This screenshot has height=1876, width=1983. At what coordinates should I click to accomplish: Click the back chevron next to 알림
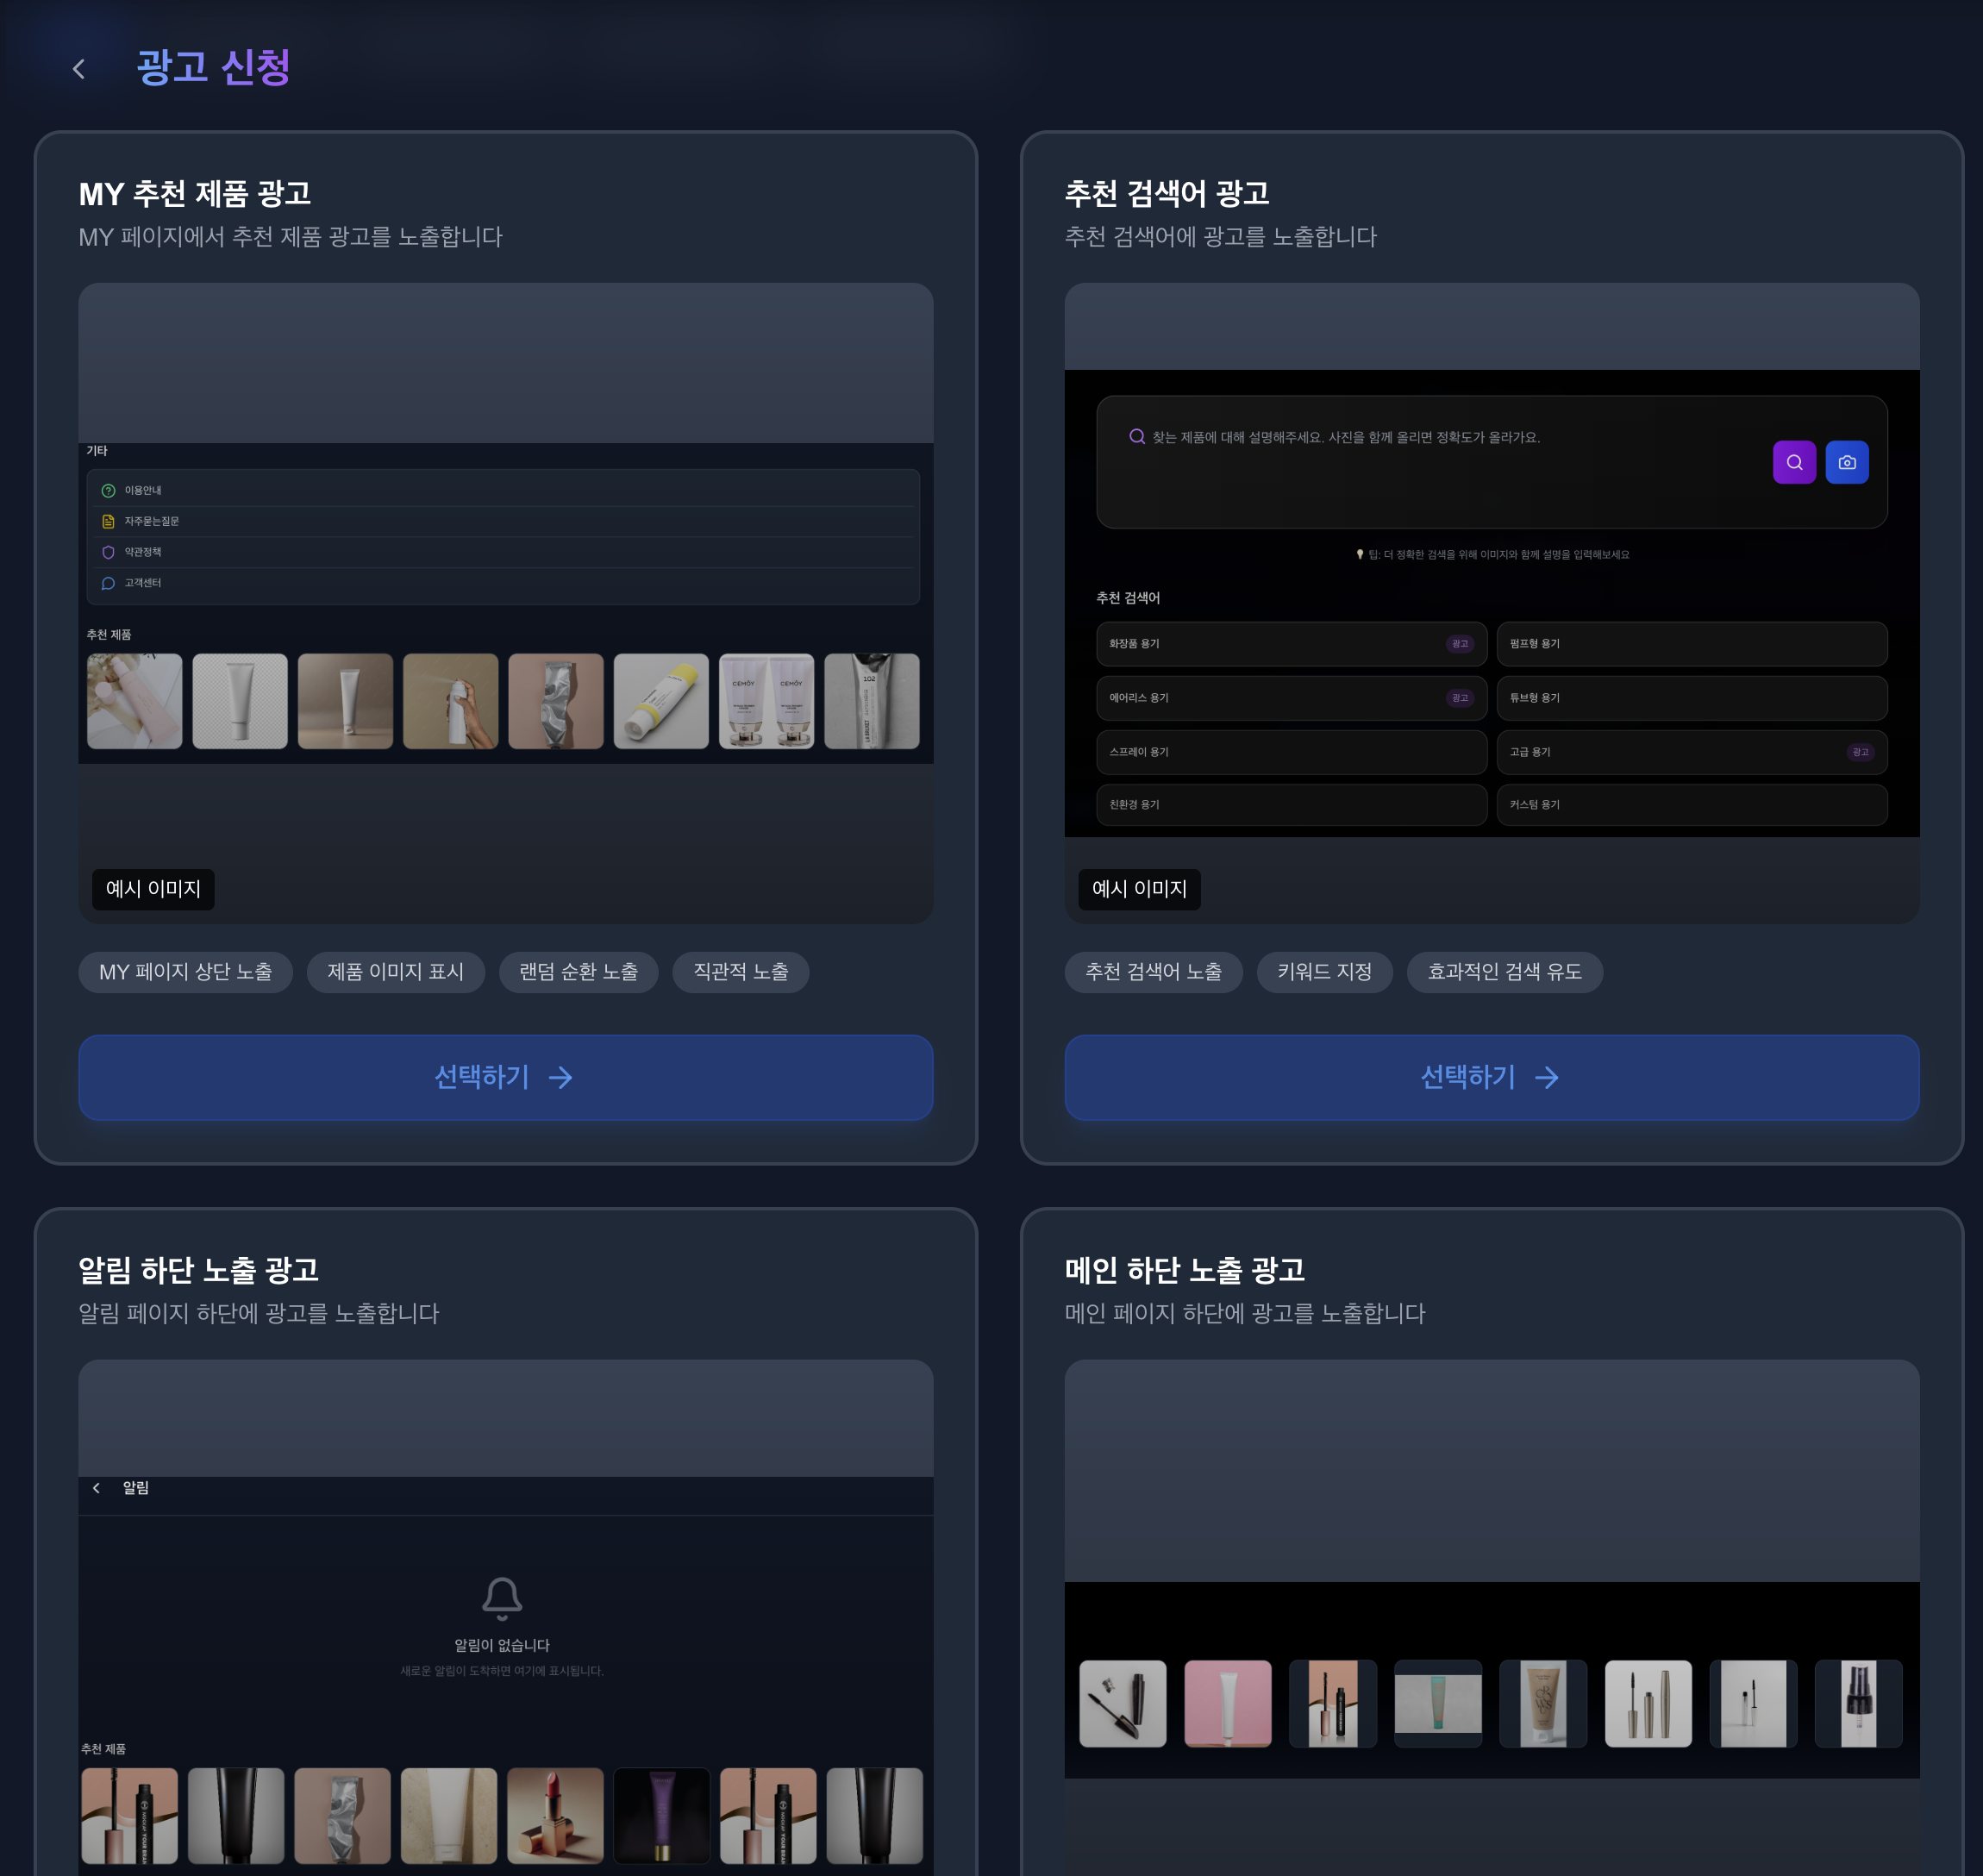click(x=96, y=1488)
